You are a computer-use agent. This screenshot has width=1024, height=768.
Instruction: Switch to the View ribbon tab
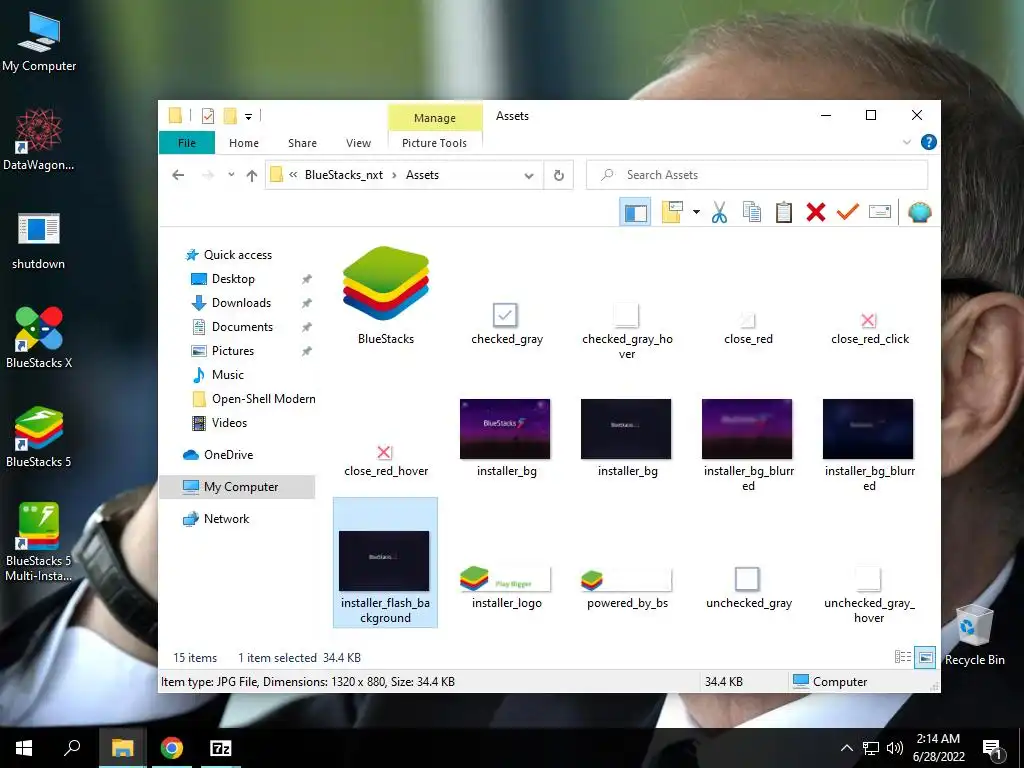(x=358, y=143)
